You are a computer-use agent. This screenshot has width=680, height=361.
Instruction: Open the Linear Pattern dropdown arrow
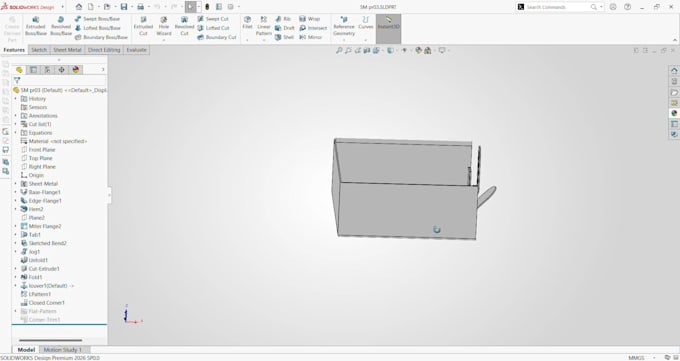(264, 40)
